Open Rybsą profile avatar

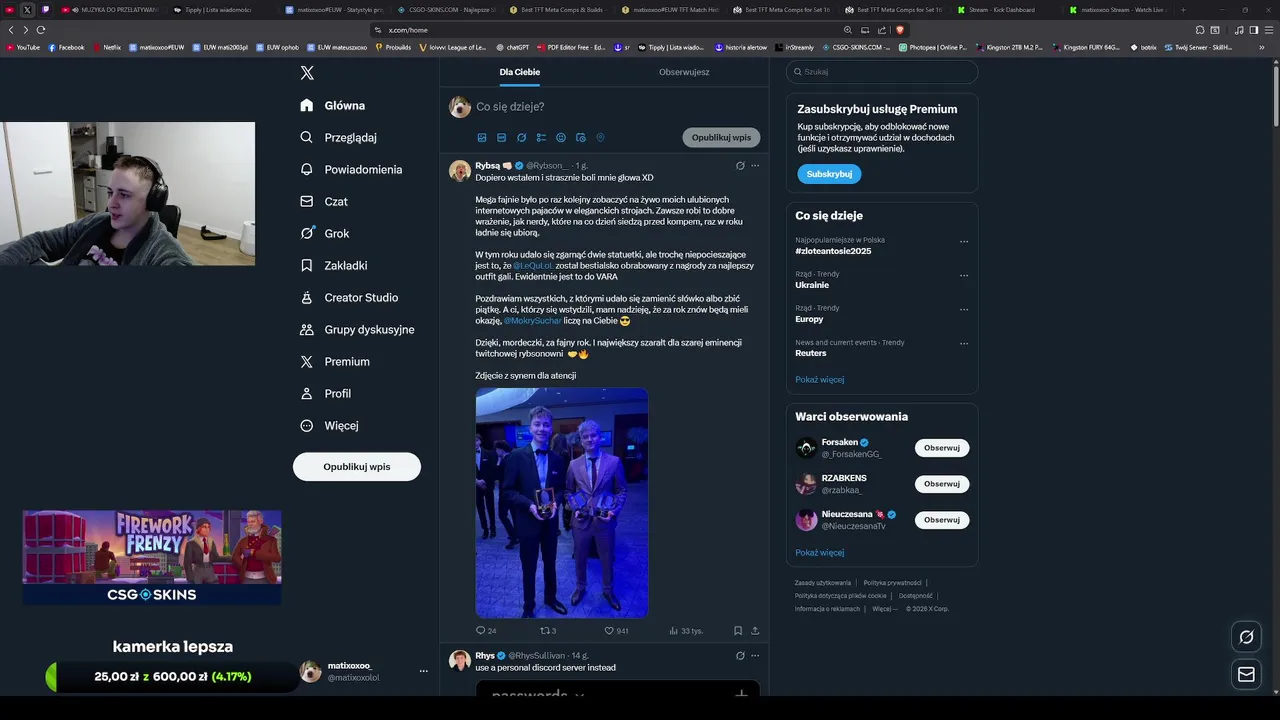point(460,171)
